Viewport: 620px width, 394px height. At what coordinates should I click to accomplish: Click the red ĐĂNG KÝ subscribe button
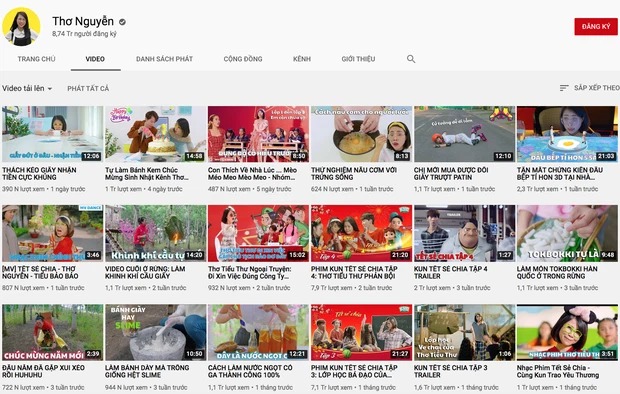point(596,27)
